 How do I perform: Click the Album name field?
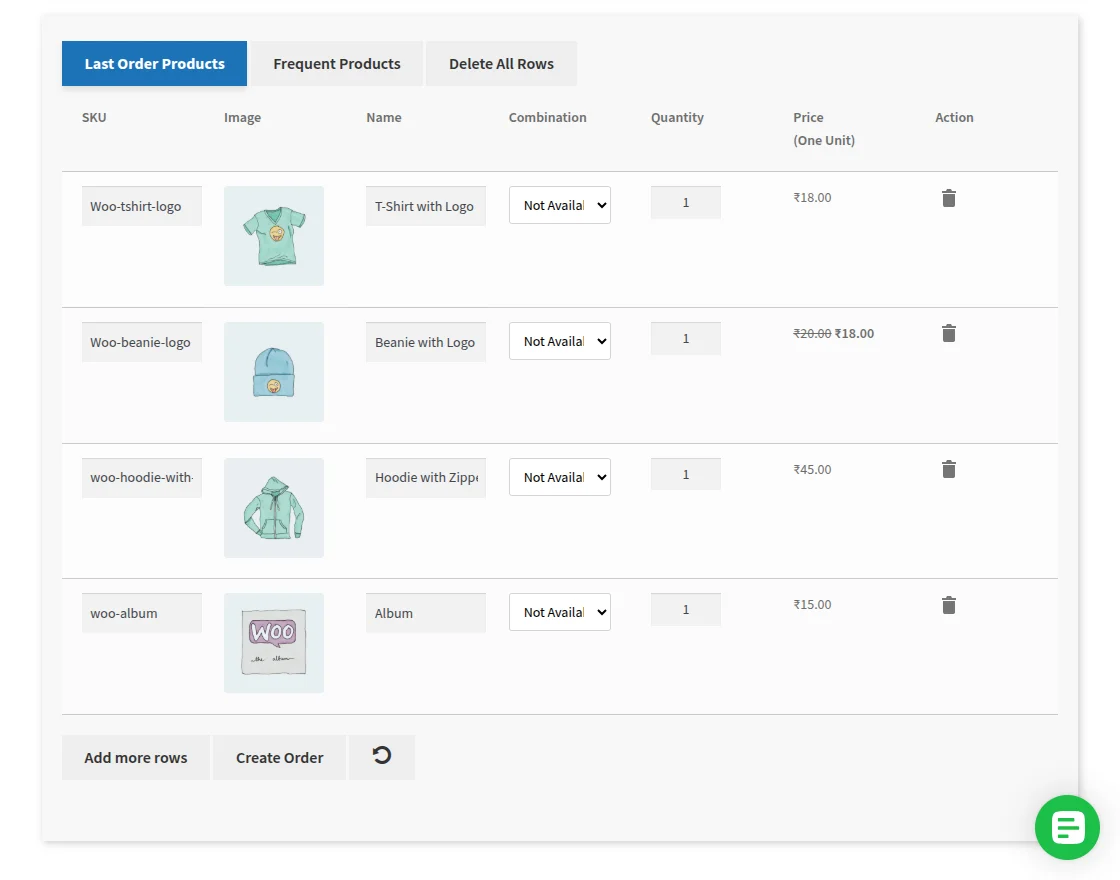tap(425, 612)
